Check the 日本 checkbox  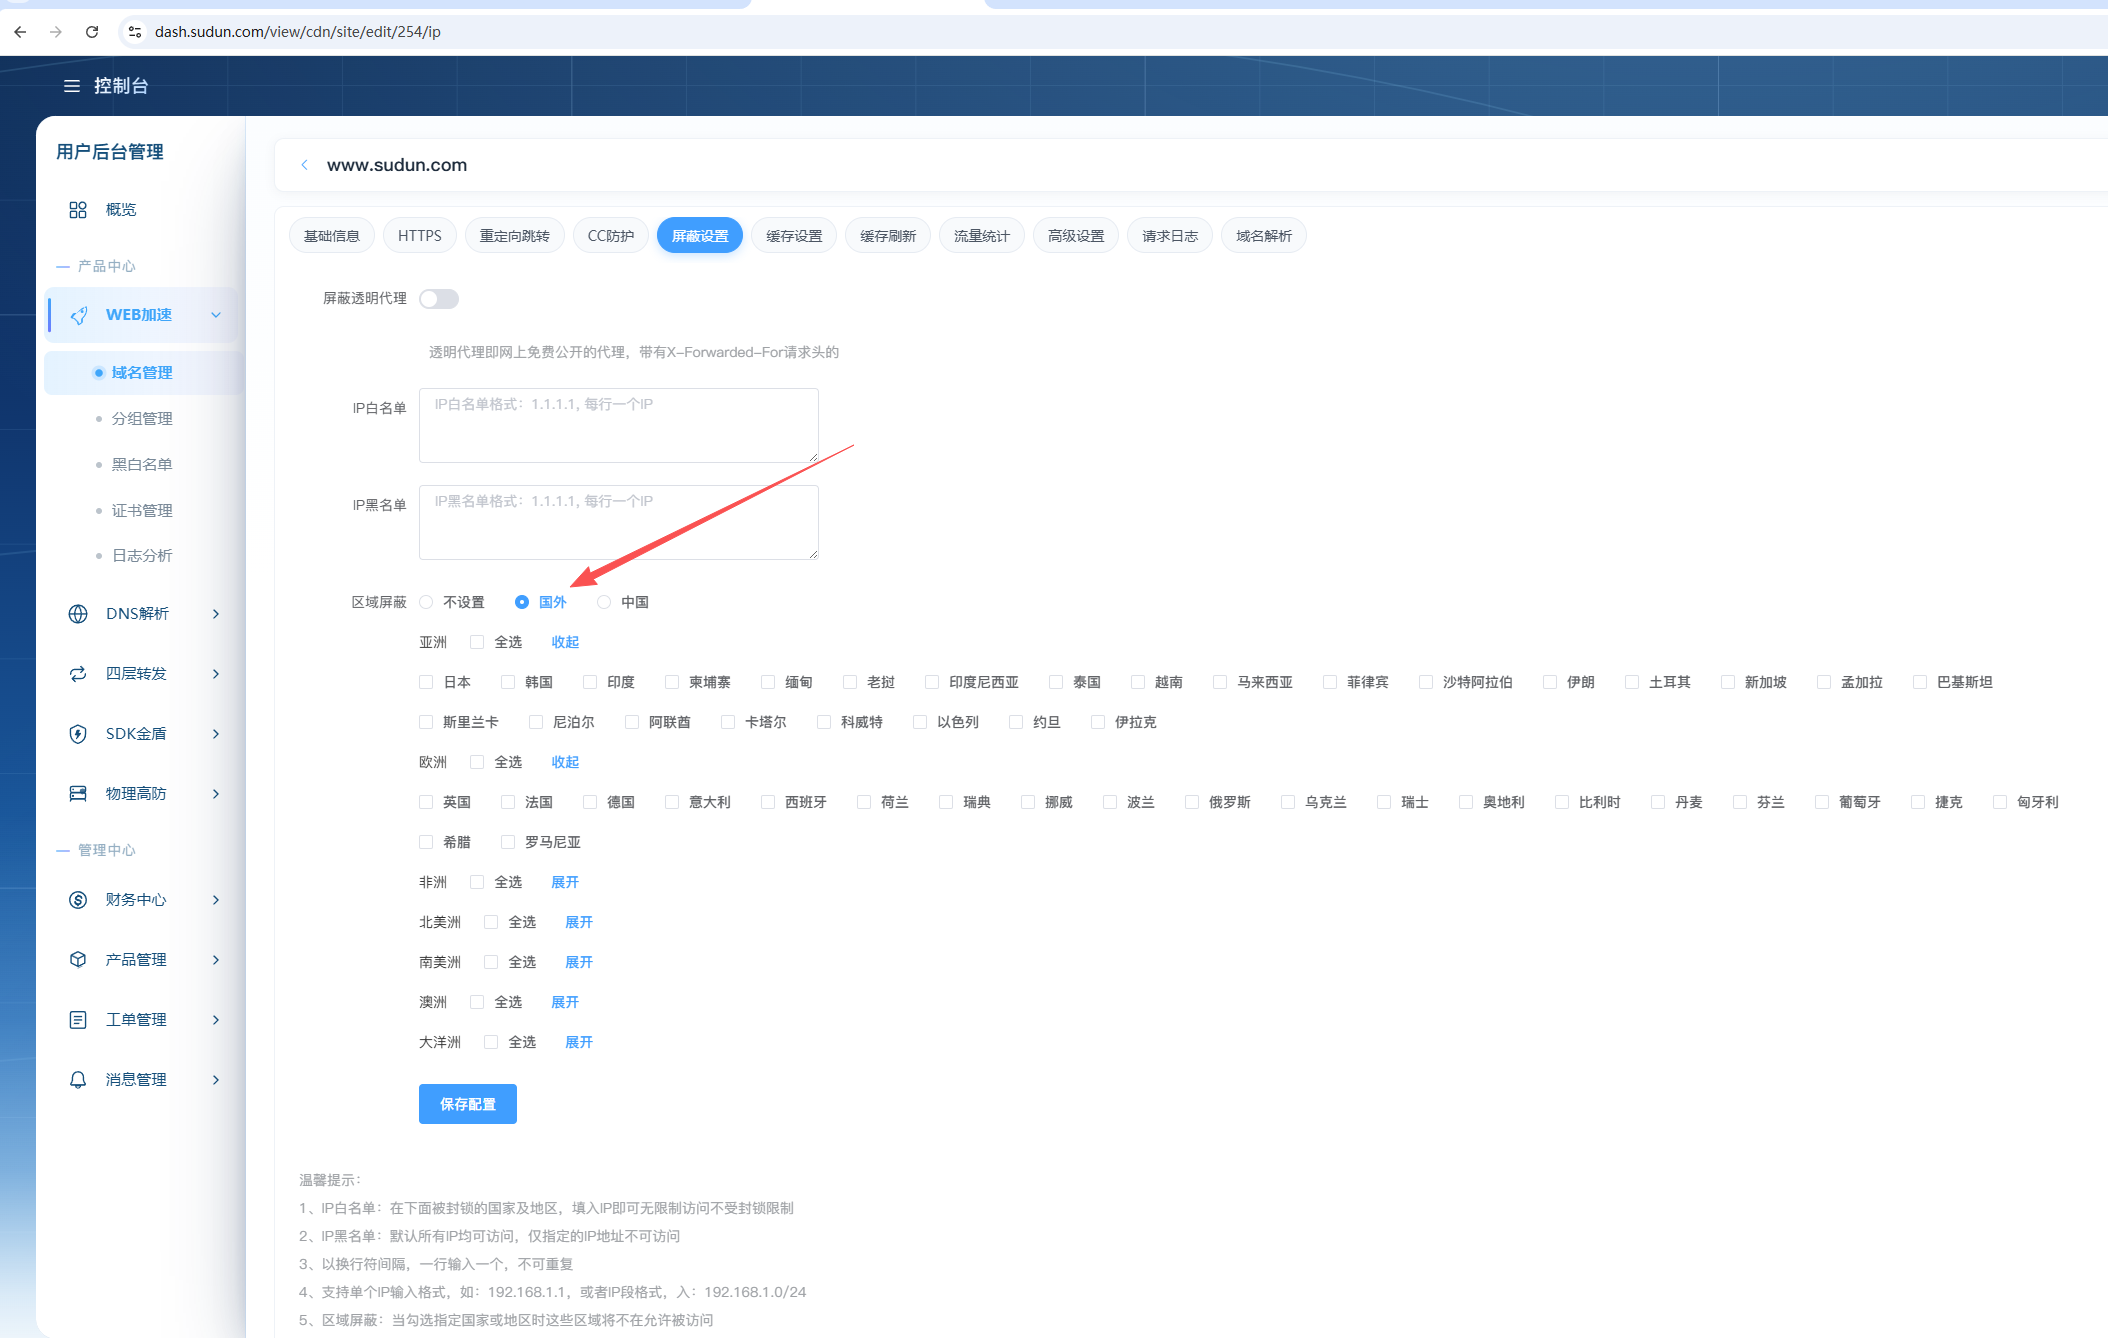(426, 682)
